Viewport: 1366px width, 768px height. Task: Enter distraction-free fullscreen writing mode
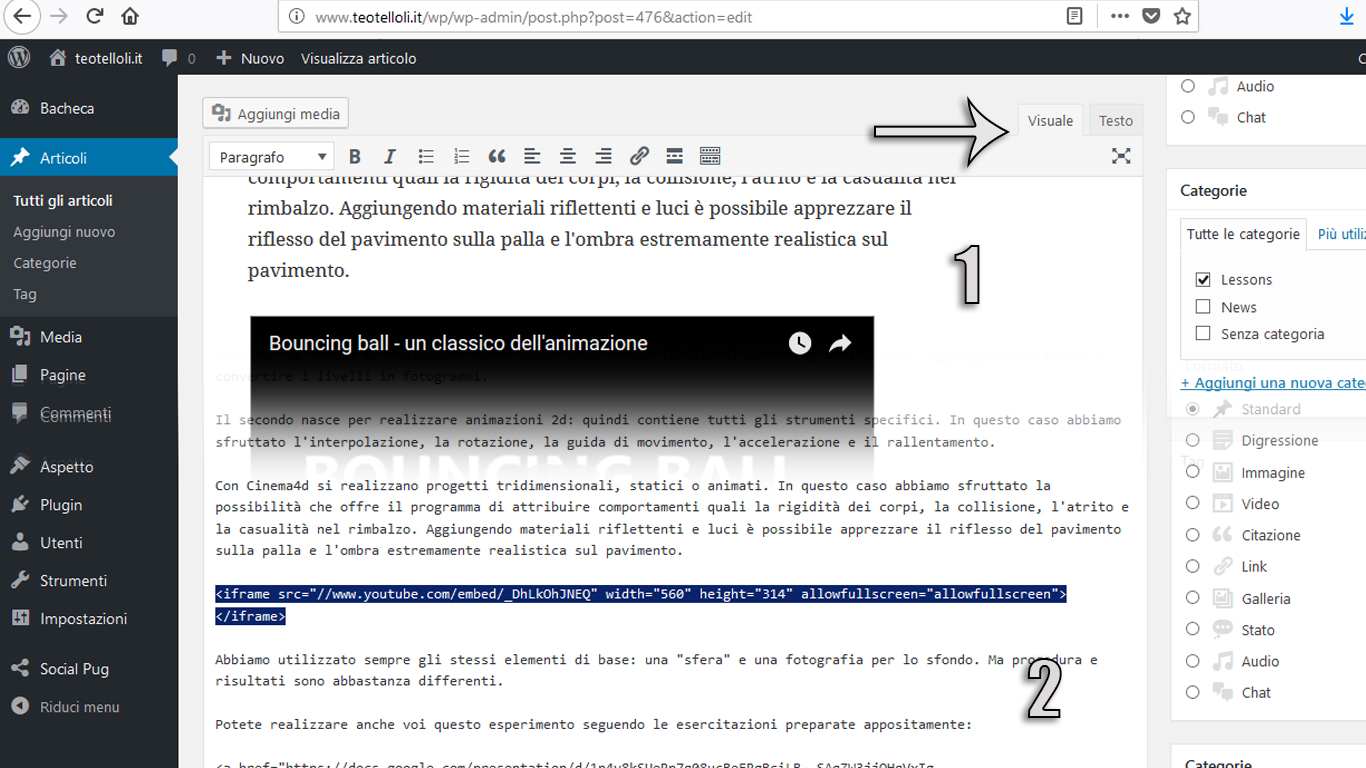pyautogui.click(x=1121, y=156)
